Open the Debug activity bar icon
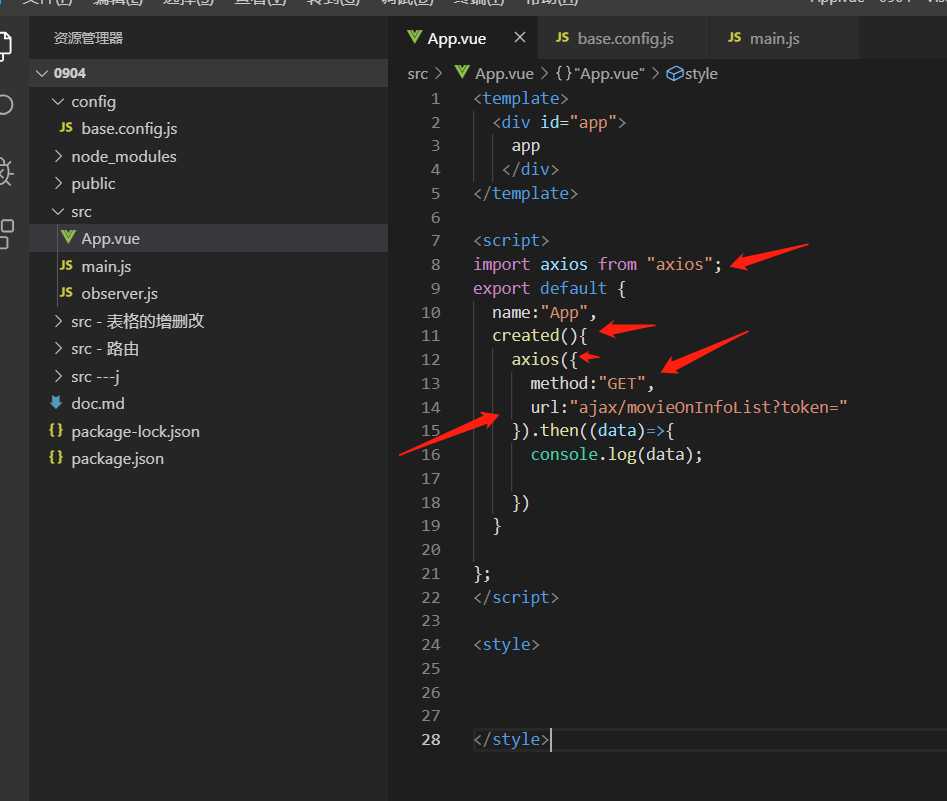Image resolution: width=947 pixels, height=801 pixels. click(x=5, y=172)
